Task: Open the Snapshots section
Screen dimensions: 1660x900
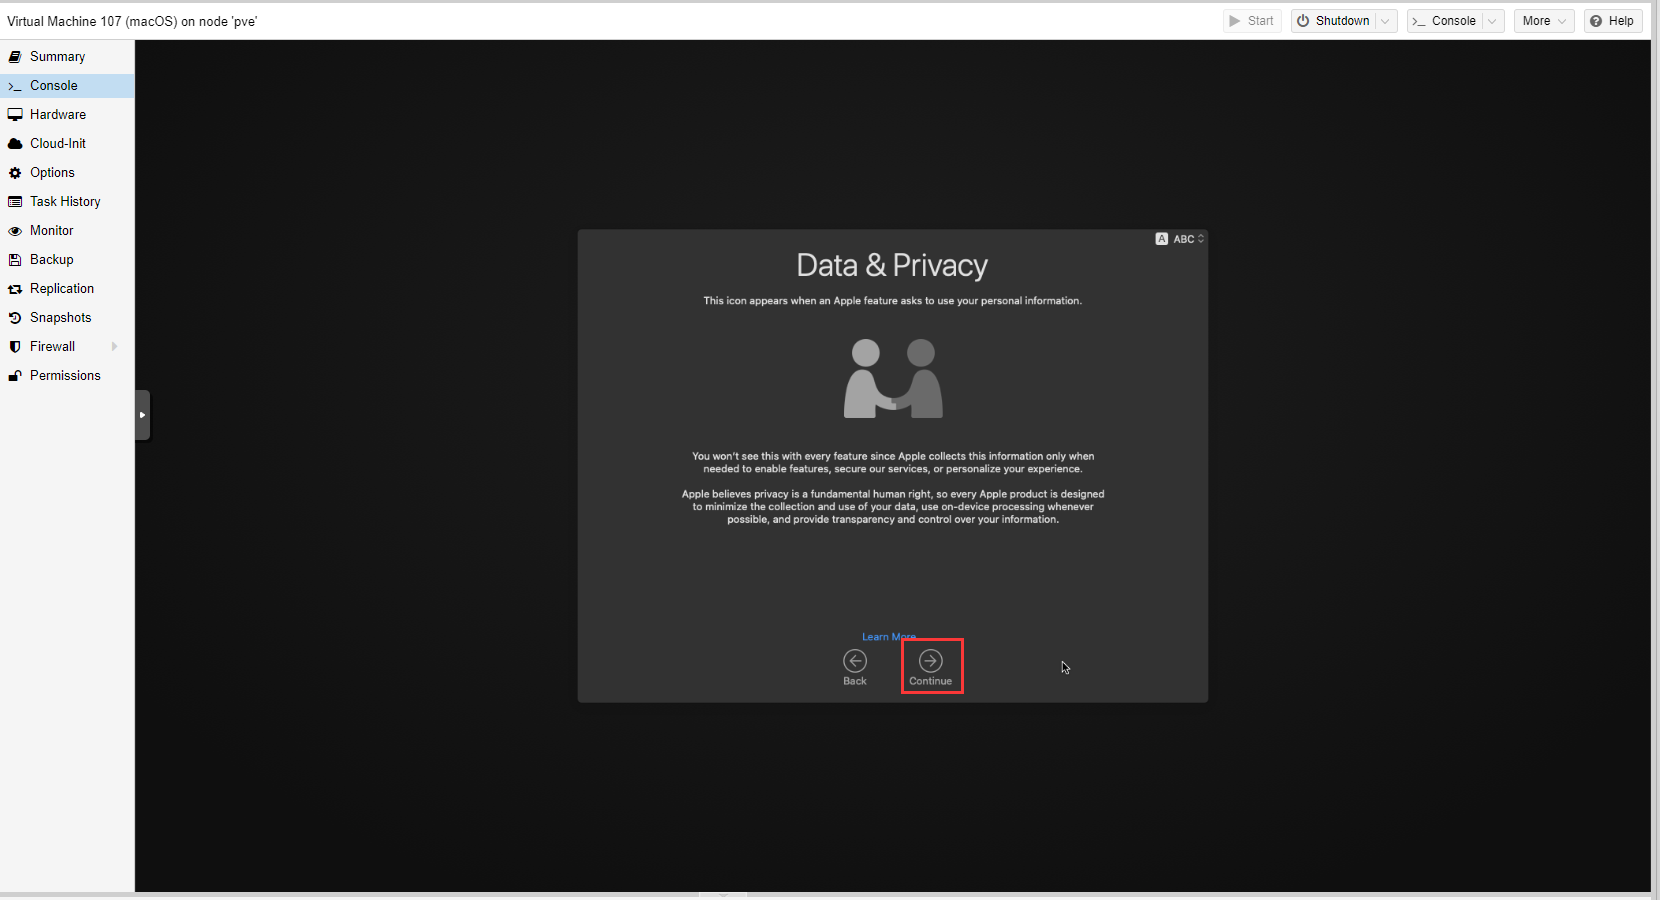Action: point(60,318)
